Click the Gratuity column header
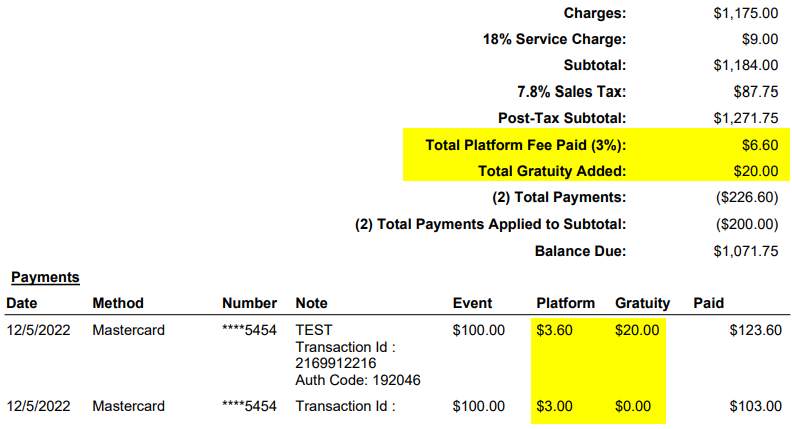 pyautogui.click(x=642, y=303)
